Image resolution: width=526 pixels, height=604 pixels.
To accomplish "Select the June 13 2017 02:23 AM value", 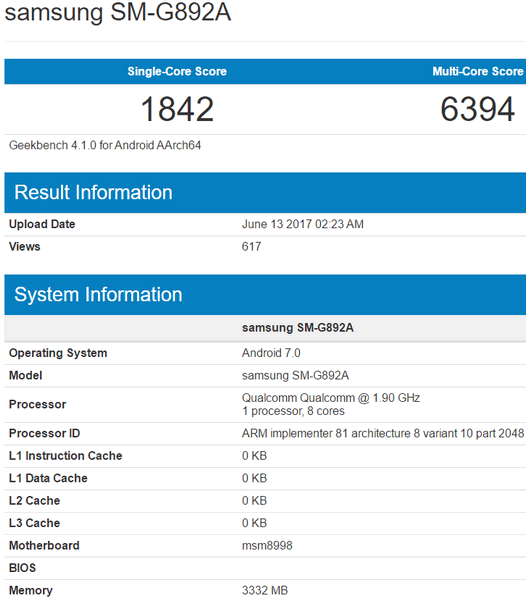I will click(303, 224).
